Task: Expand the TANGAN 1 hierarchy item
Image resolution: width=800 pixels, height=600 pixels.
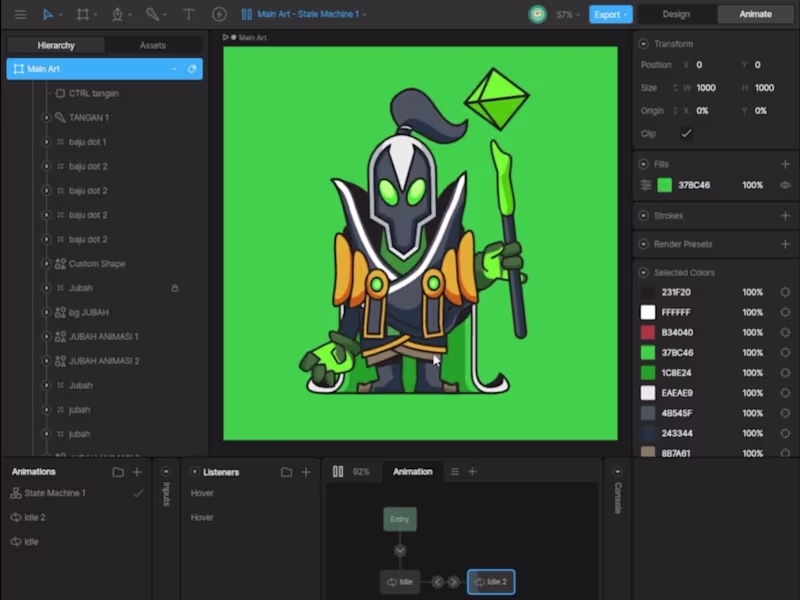Action: (x=46, y=118)
